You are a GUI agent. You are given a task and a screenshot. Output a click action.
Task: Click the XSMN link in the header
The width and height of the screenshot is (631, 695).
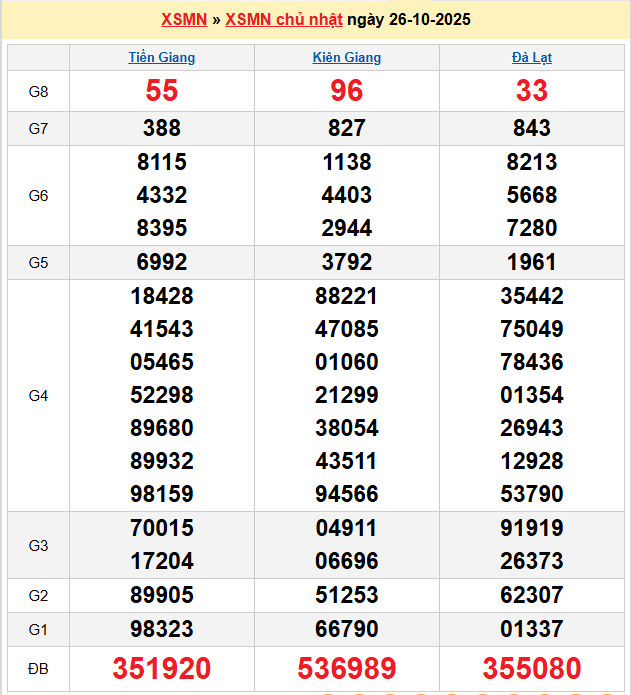[184, 20]
